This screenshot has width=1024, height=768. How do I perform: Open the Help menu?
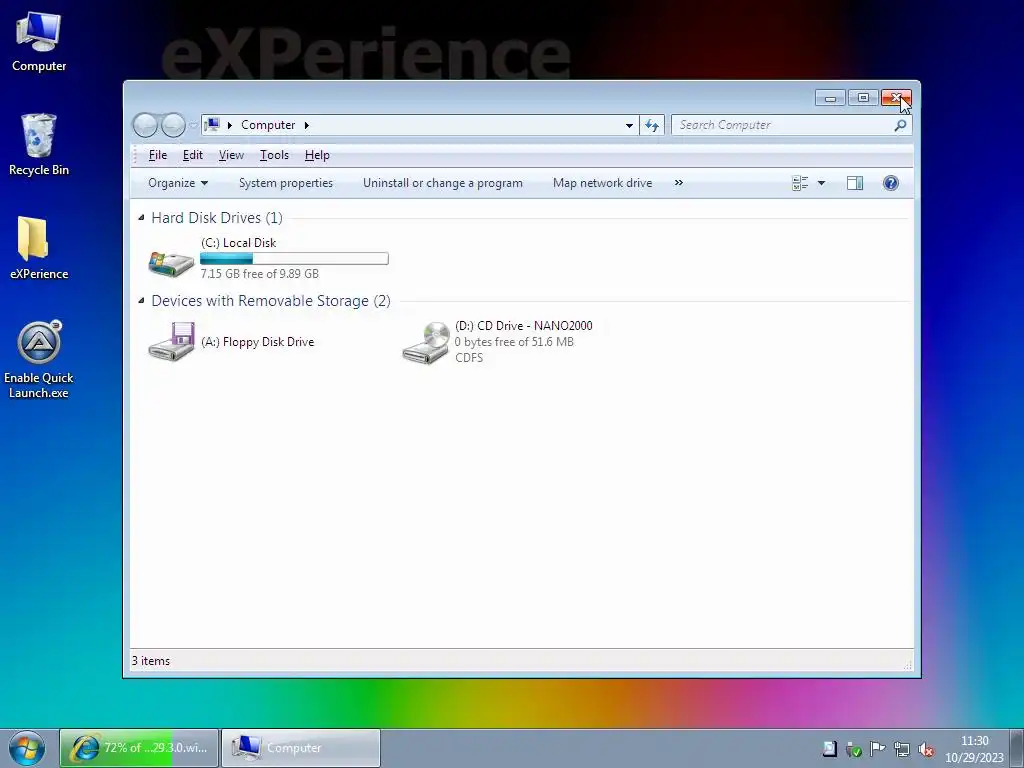point(317,155)
